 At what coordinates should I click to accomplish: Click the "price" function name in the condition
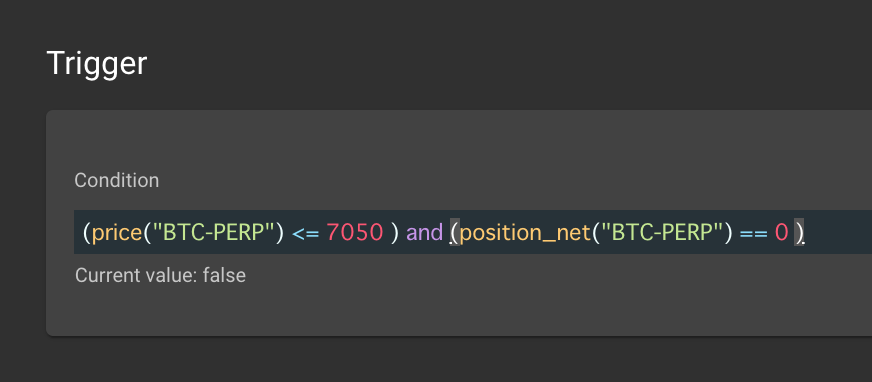click(117, 232)
